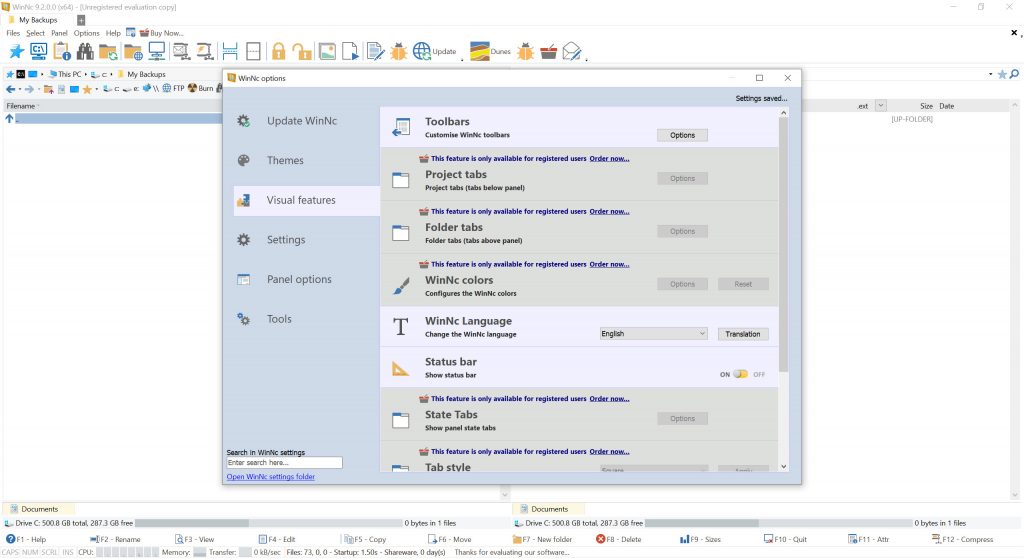Click the bug icon next to Update
The width and height of the screenshot is (1024, 558).
(398, 51)
